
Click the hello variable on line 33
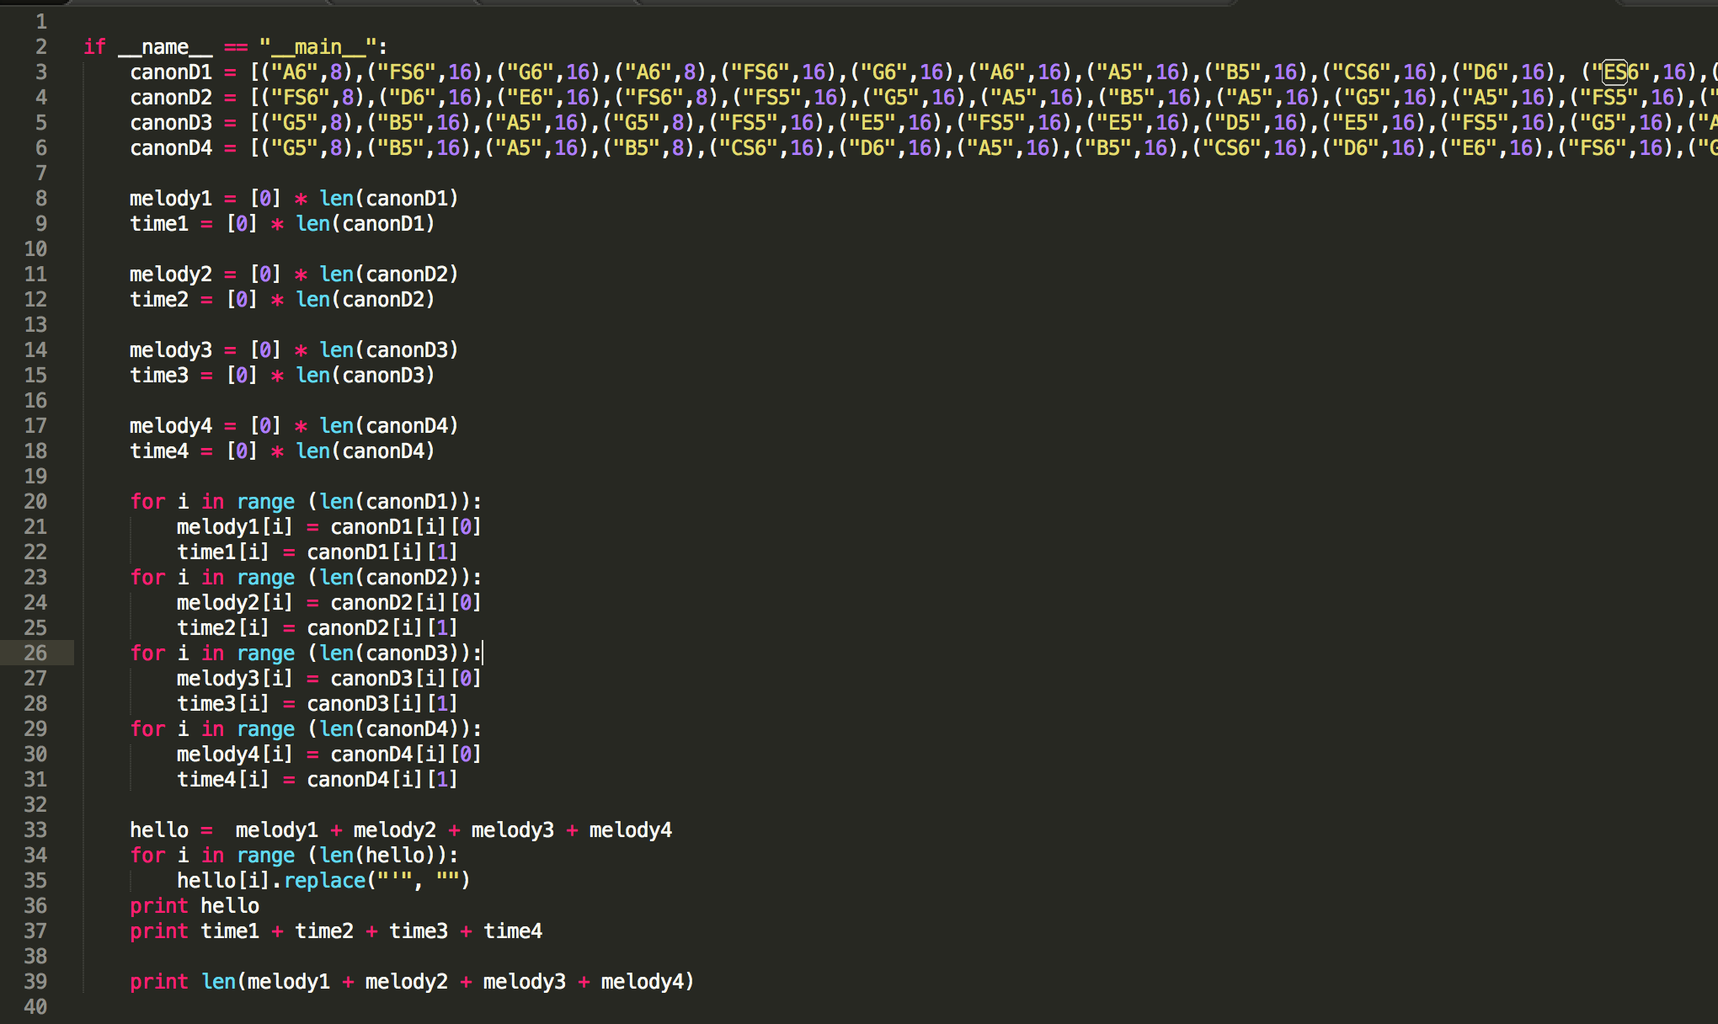pyautogui.click(x=159, y=830)
